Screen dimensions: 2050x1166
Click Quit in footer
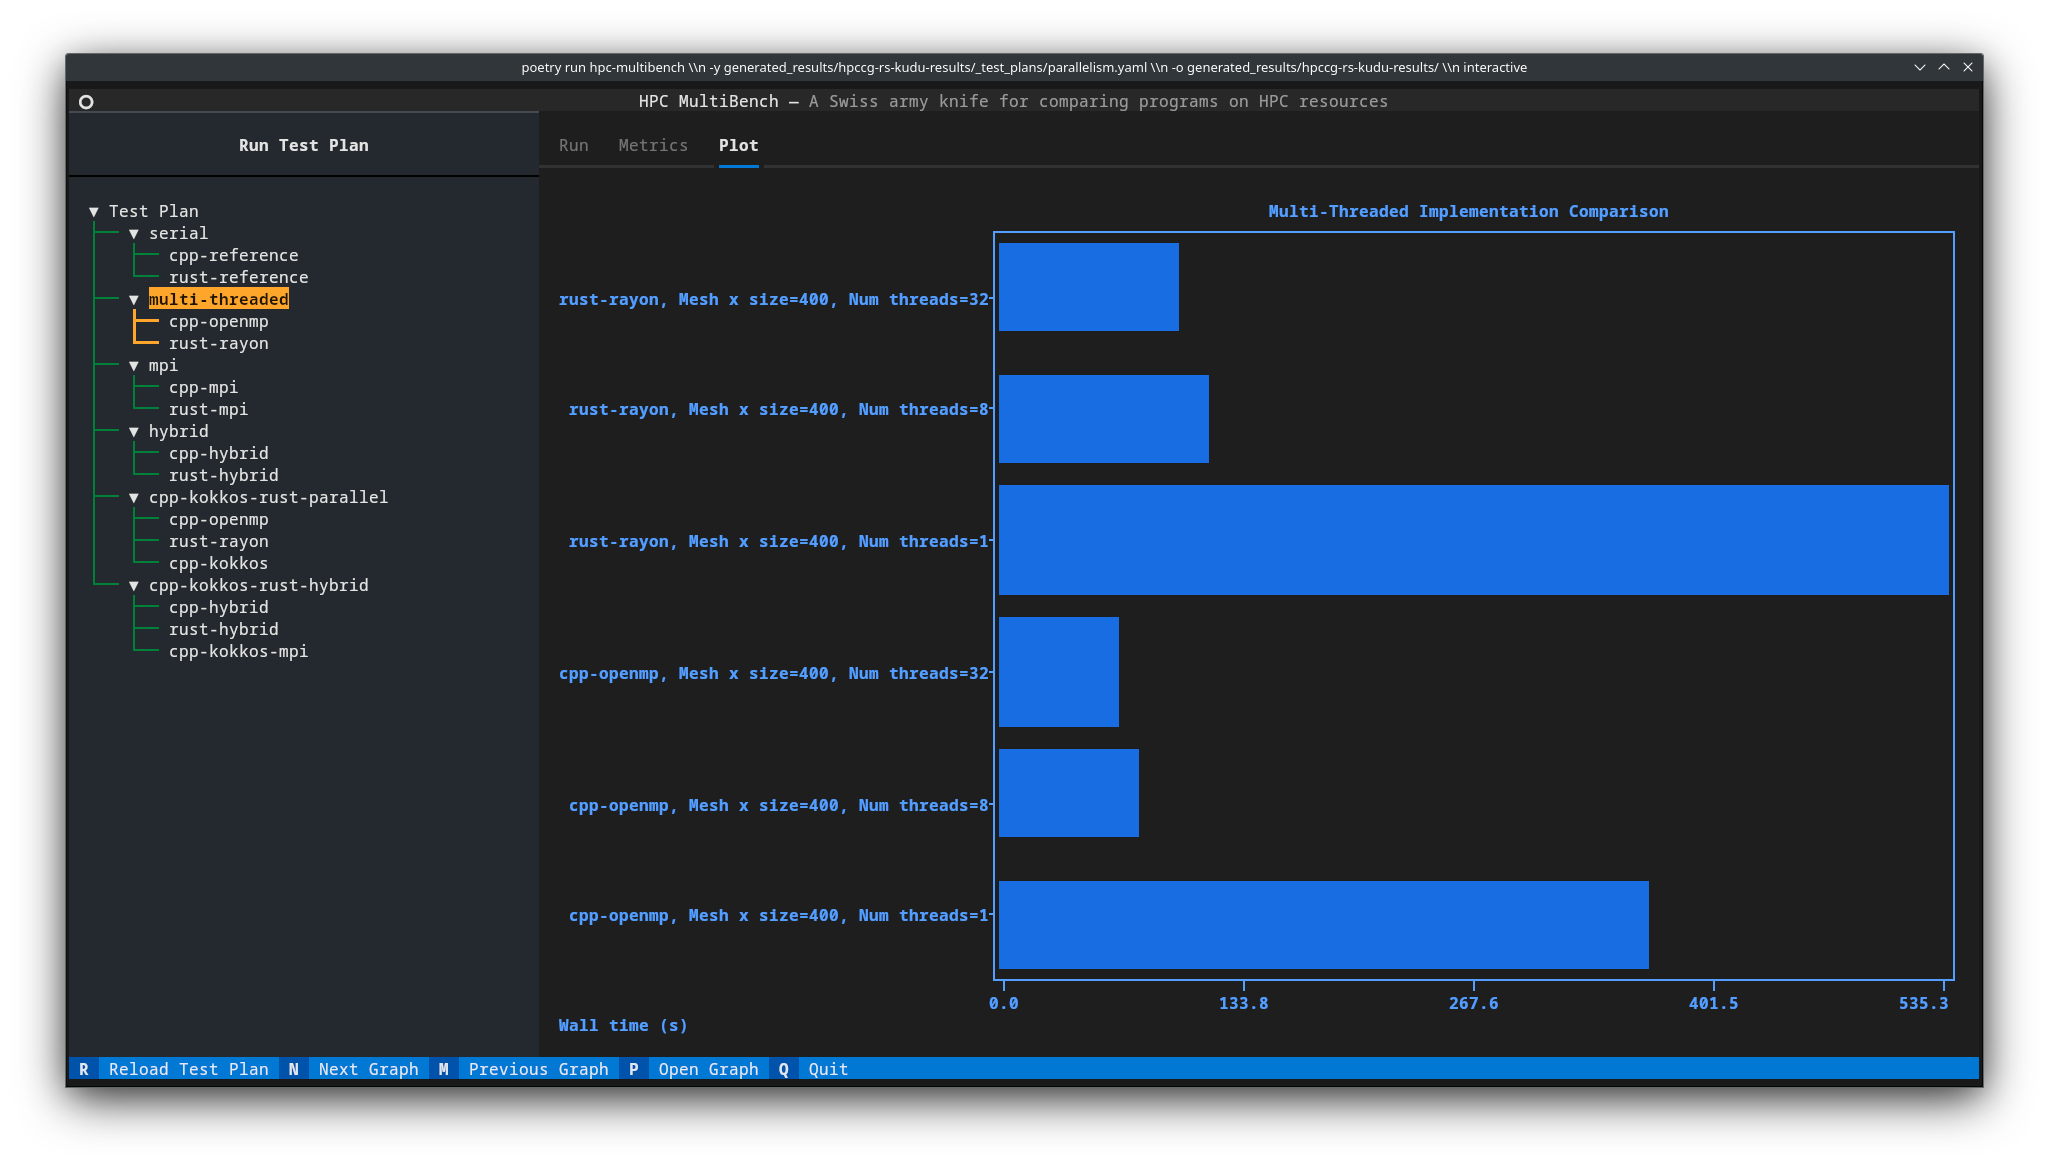(829, 1070)
